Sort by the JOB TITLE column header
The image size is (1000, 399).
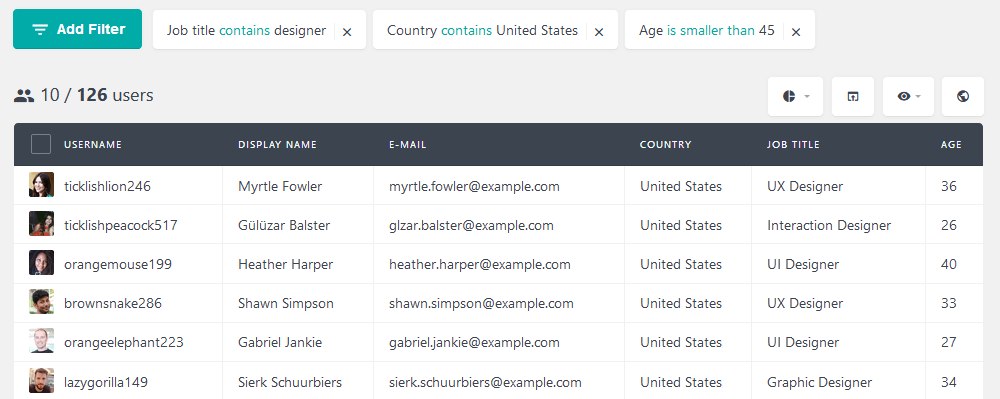click(x=793, y=145)
